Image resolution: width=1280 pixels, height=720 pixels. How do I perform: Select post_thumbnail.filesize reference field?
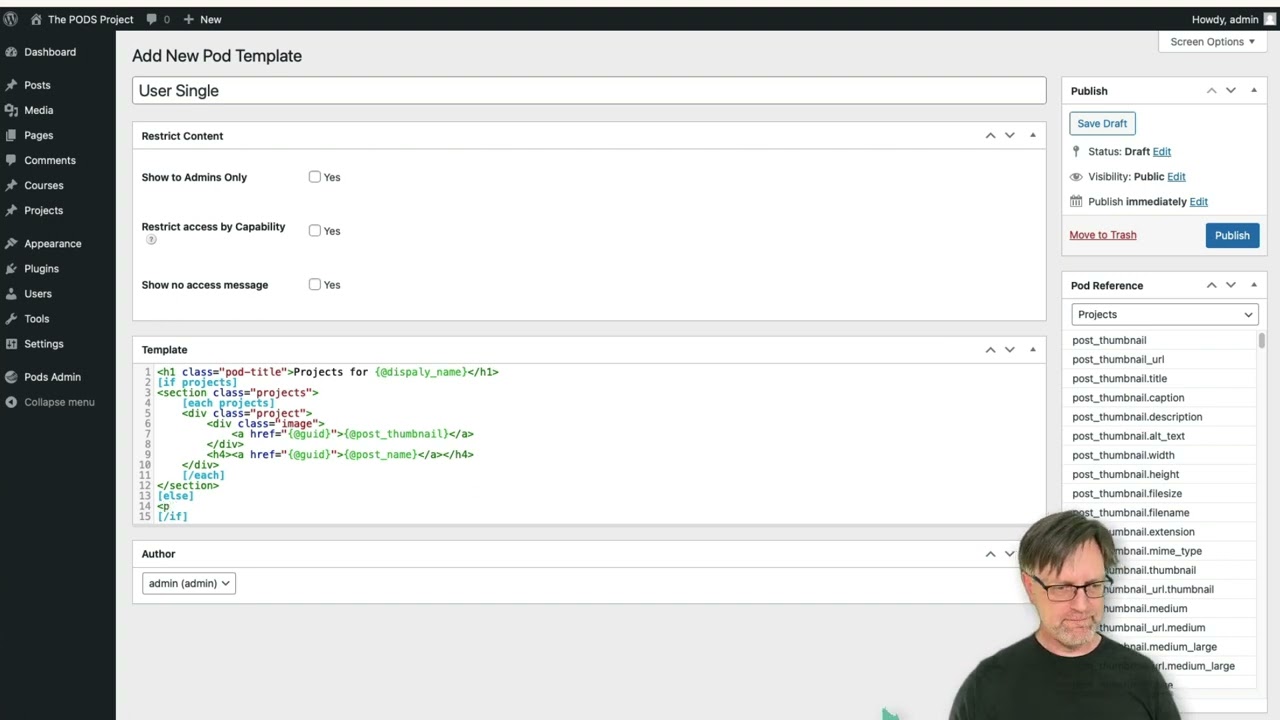point(1127,493)
